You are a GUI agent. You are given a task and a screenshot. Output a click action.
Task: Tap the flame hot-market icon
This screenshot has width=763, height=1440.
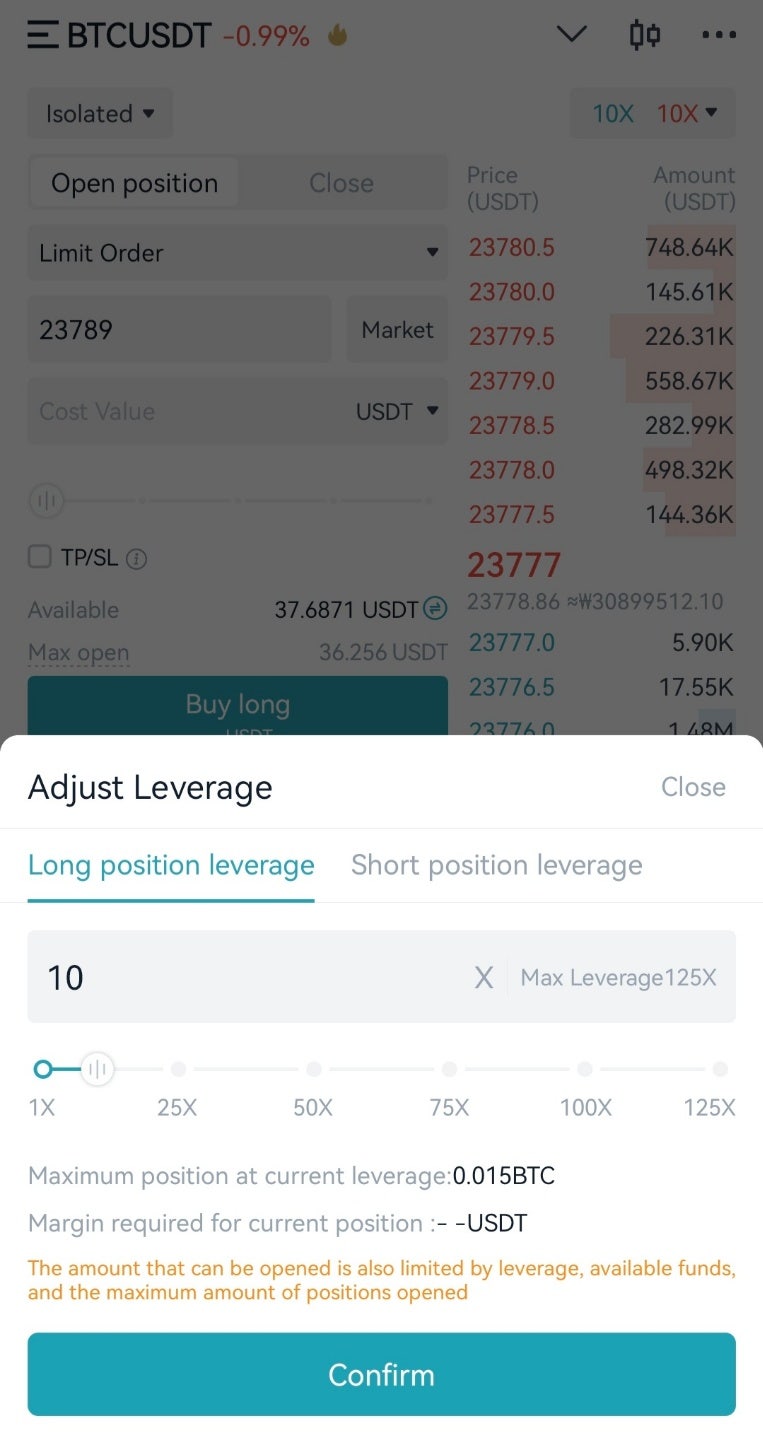pyautogui.click(x=337, y=36)
